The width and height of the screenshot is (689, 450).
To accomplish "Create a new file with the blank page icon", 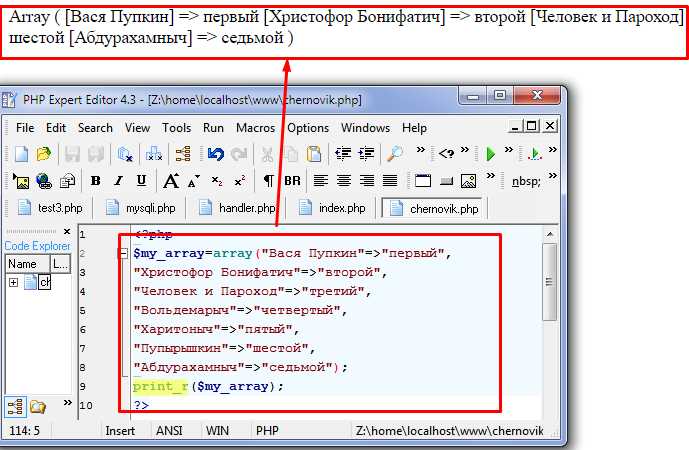I will 21,154.
